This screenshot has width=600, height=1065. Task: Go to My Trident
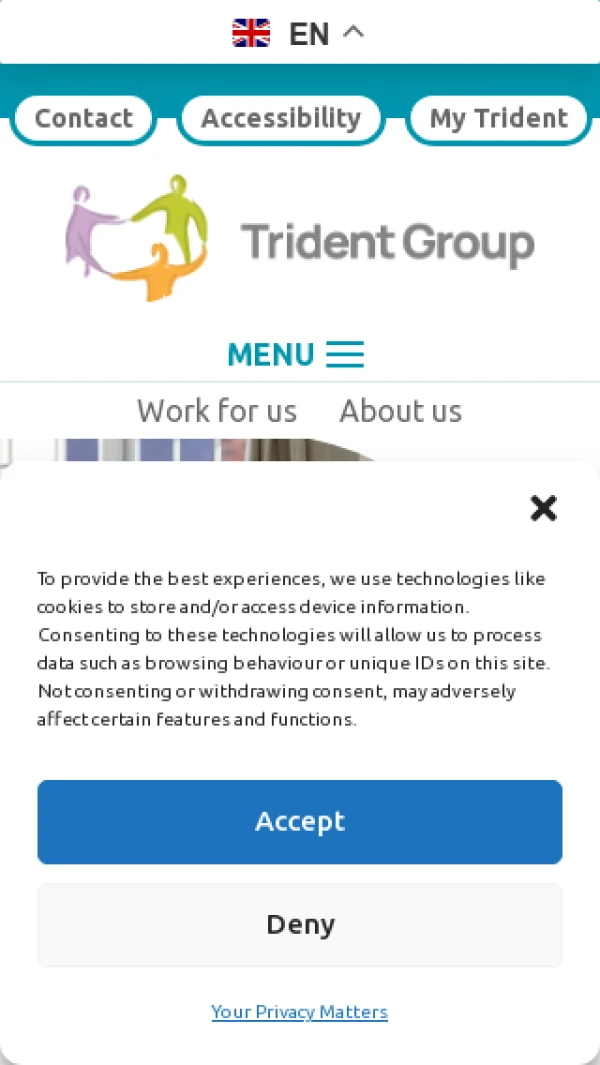click(x=499, y=119)
